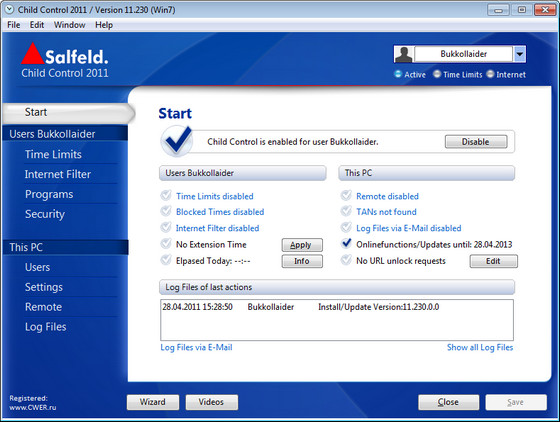Open the File menu
560x422 pixels.
14,25
